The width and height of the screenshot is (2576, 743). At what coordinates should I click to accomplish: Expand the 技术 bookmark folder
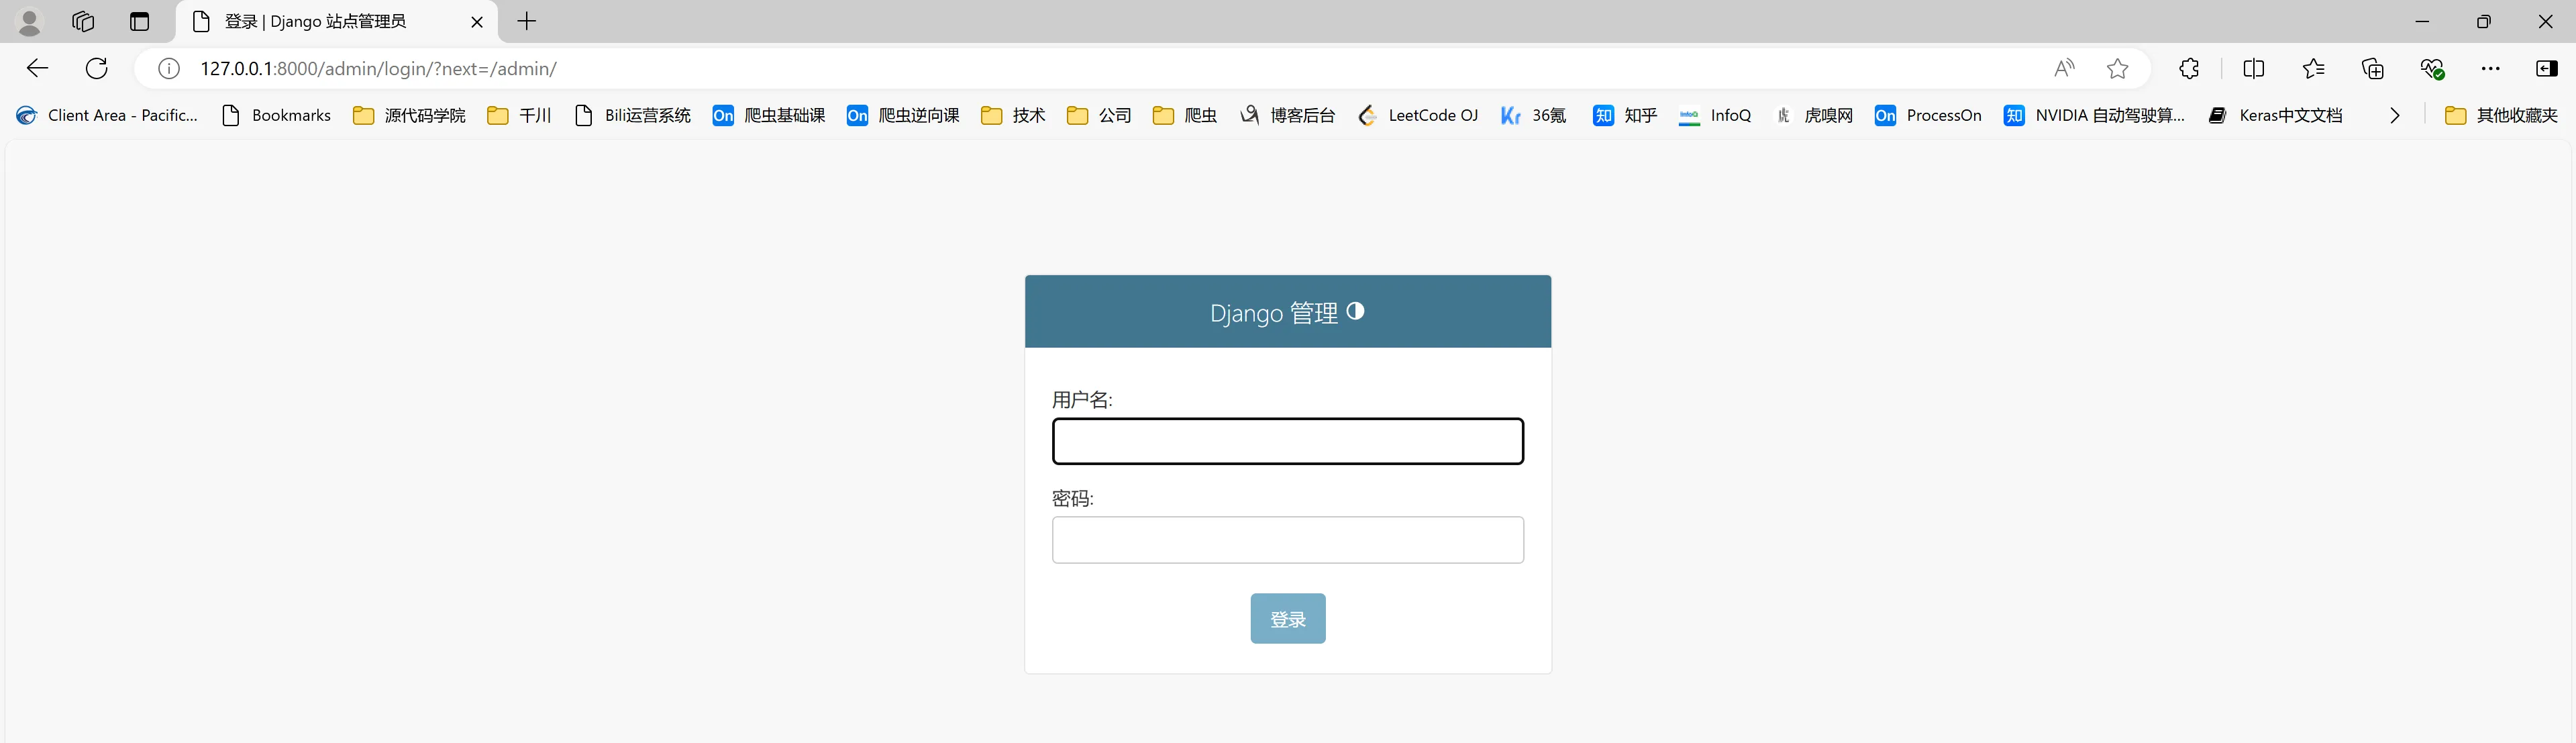(1013, 115)
